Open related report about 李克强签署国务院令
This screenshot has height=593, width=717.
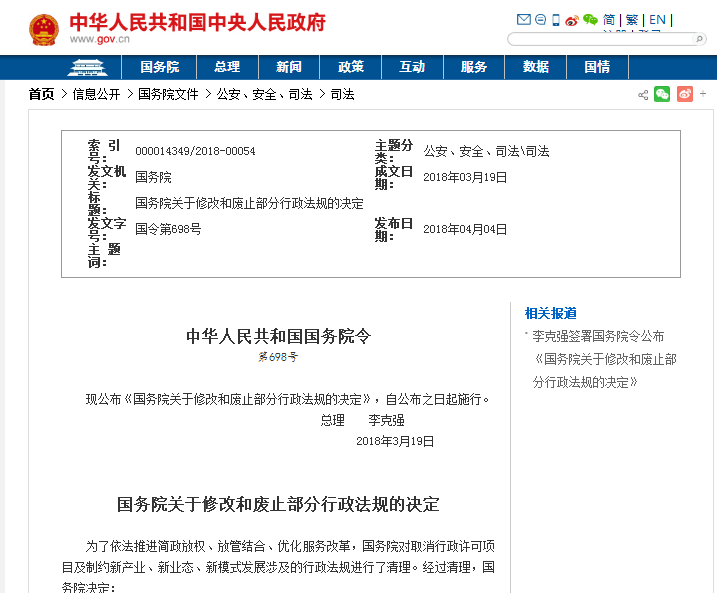(x=598, y=336)
